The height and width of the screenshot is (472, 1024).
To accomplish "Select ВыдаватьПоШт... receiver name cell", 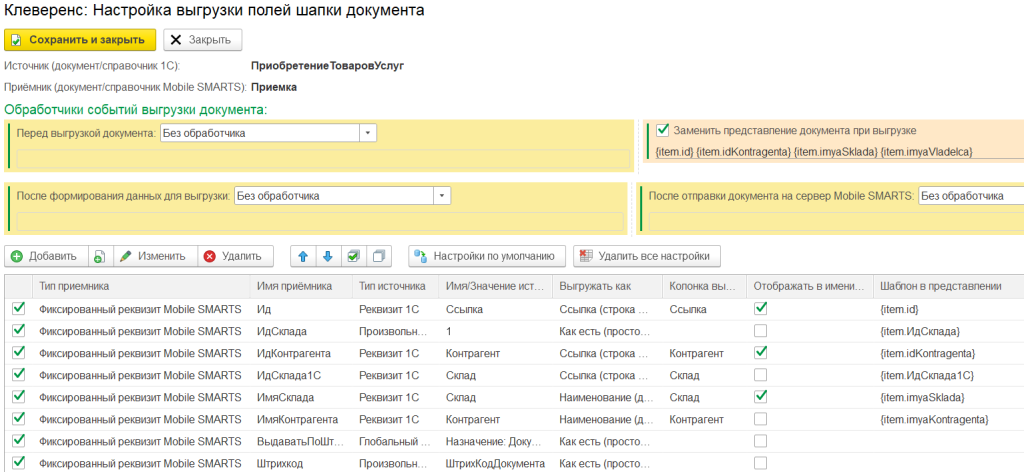I will pyautogui.click(x=301, y=441).
